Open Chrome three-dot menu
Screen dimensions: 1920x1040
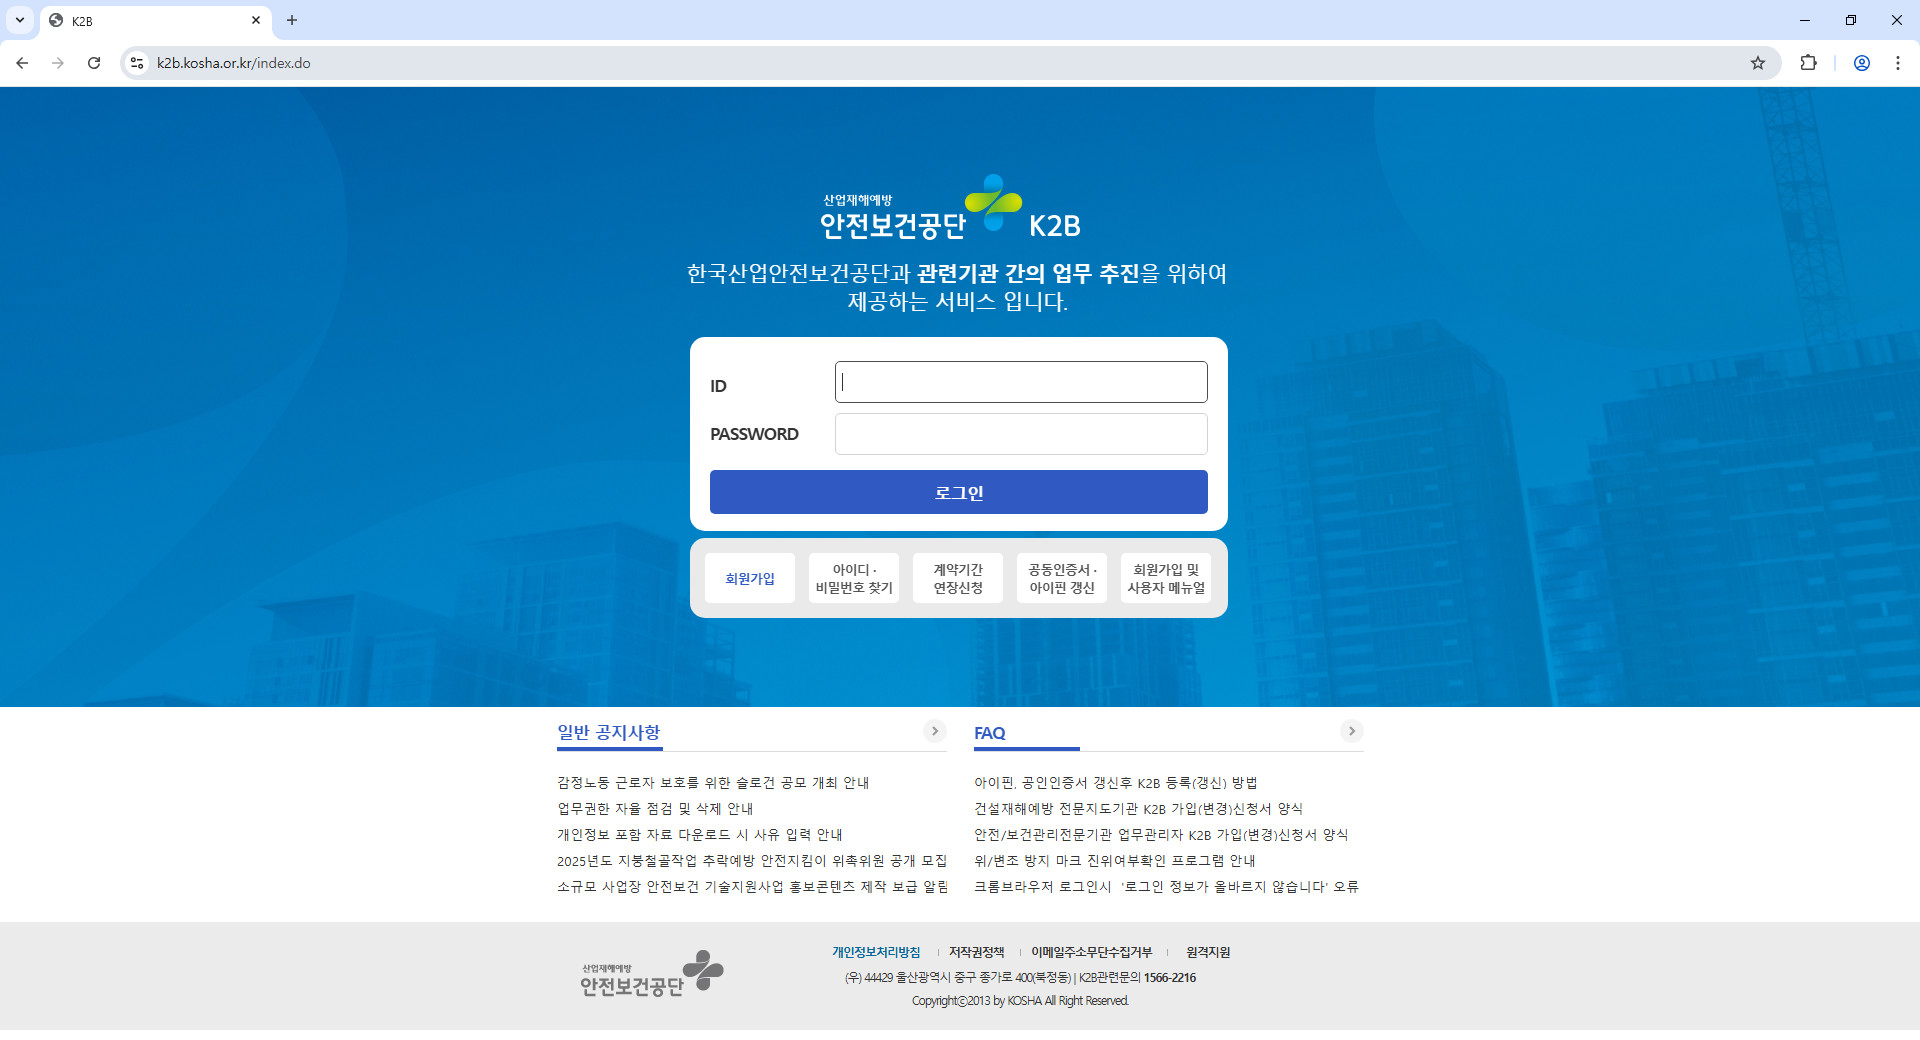point(1898,63)
